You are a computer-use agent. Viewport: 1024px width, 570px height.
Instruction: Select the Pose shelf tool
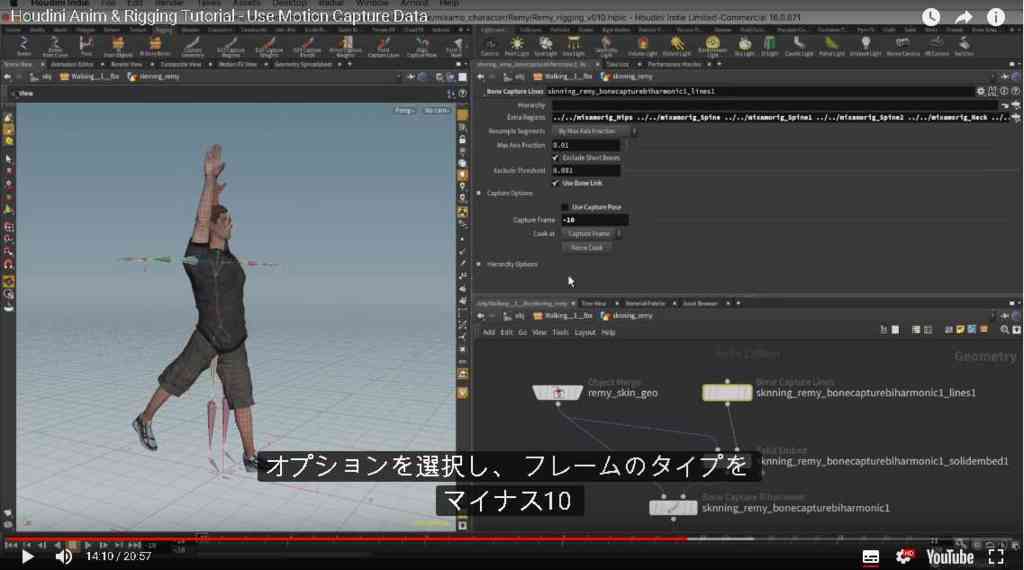point(86,46)
